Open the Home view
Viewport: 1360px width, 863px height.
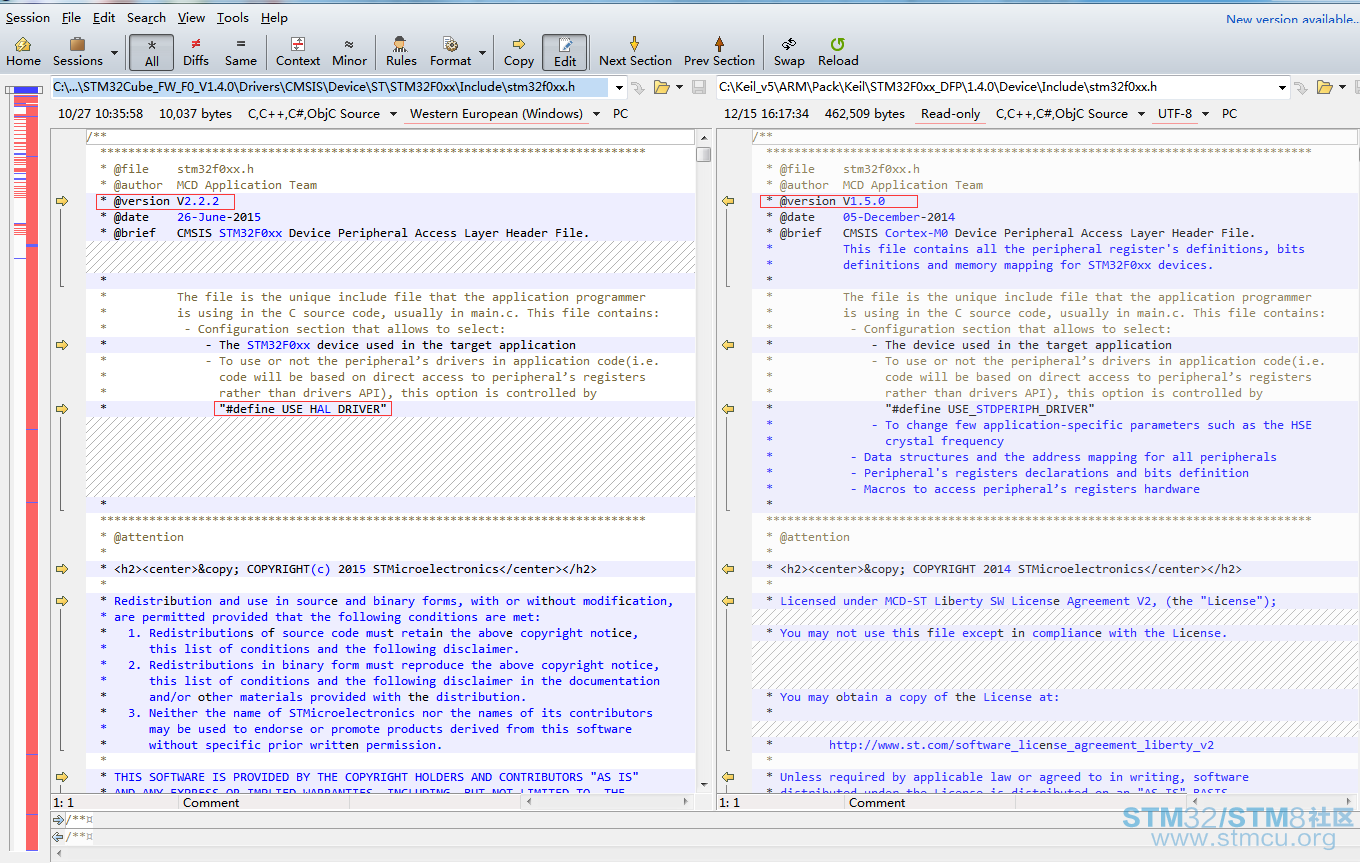[23, 52]
